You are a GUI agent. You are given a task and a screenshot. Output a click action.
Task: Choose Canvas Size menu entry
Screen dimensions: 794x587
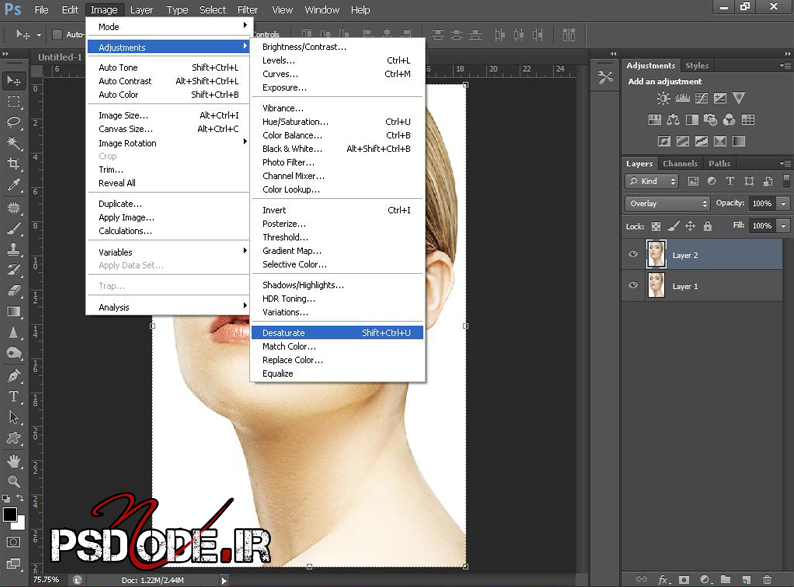[168, 129]
